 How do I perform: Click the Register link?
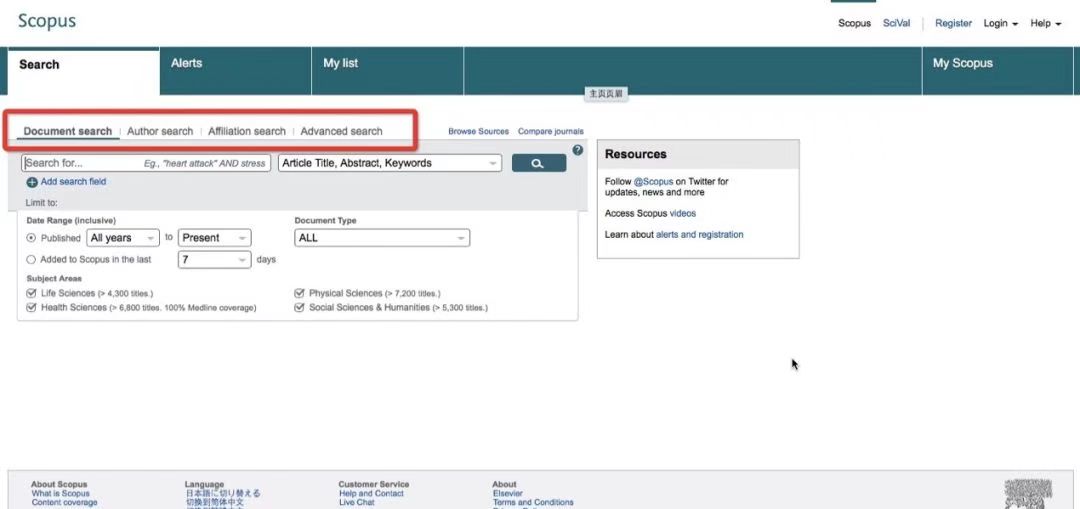point(953,23)
